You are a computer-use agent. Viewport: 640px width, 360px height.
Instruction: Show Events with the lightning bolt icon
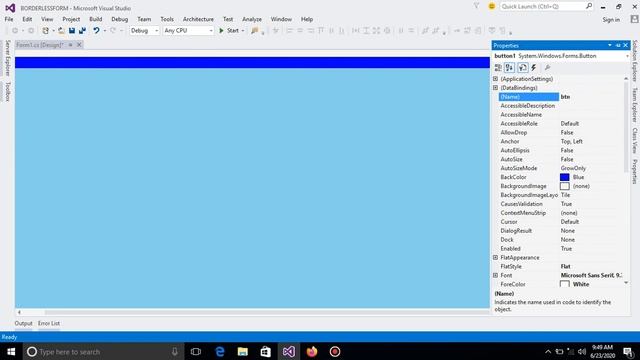click(x=533, y=68)
